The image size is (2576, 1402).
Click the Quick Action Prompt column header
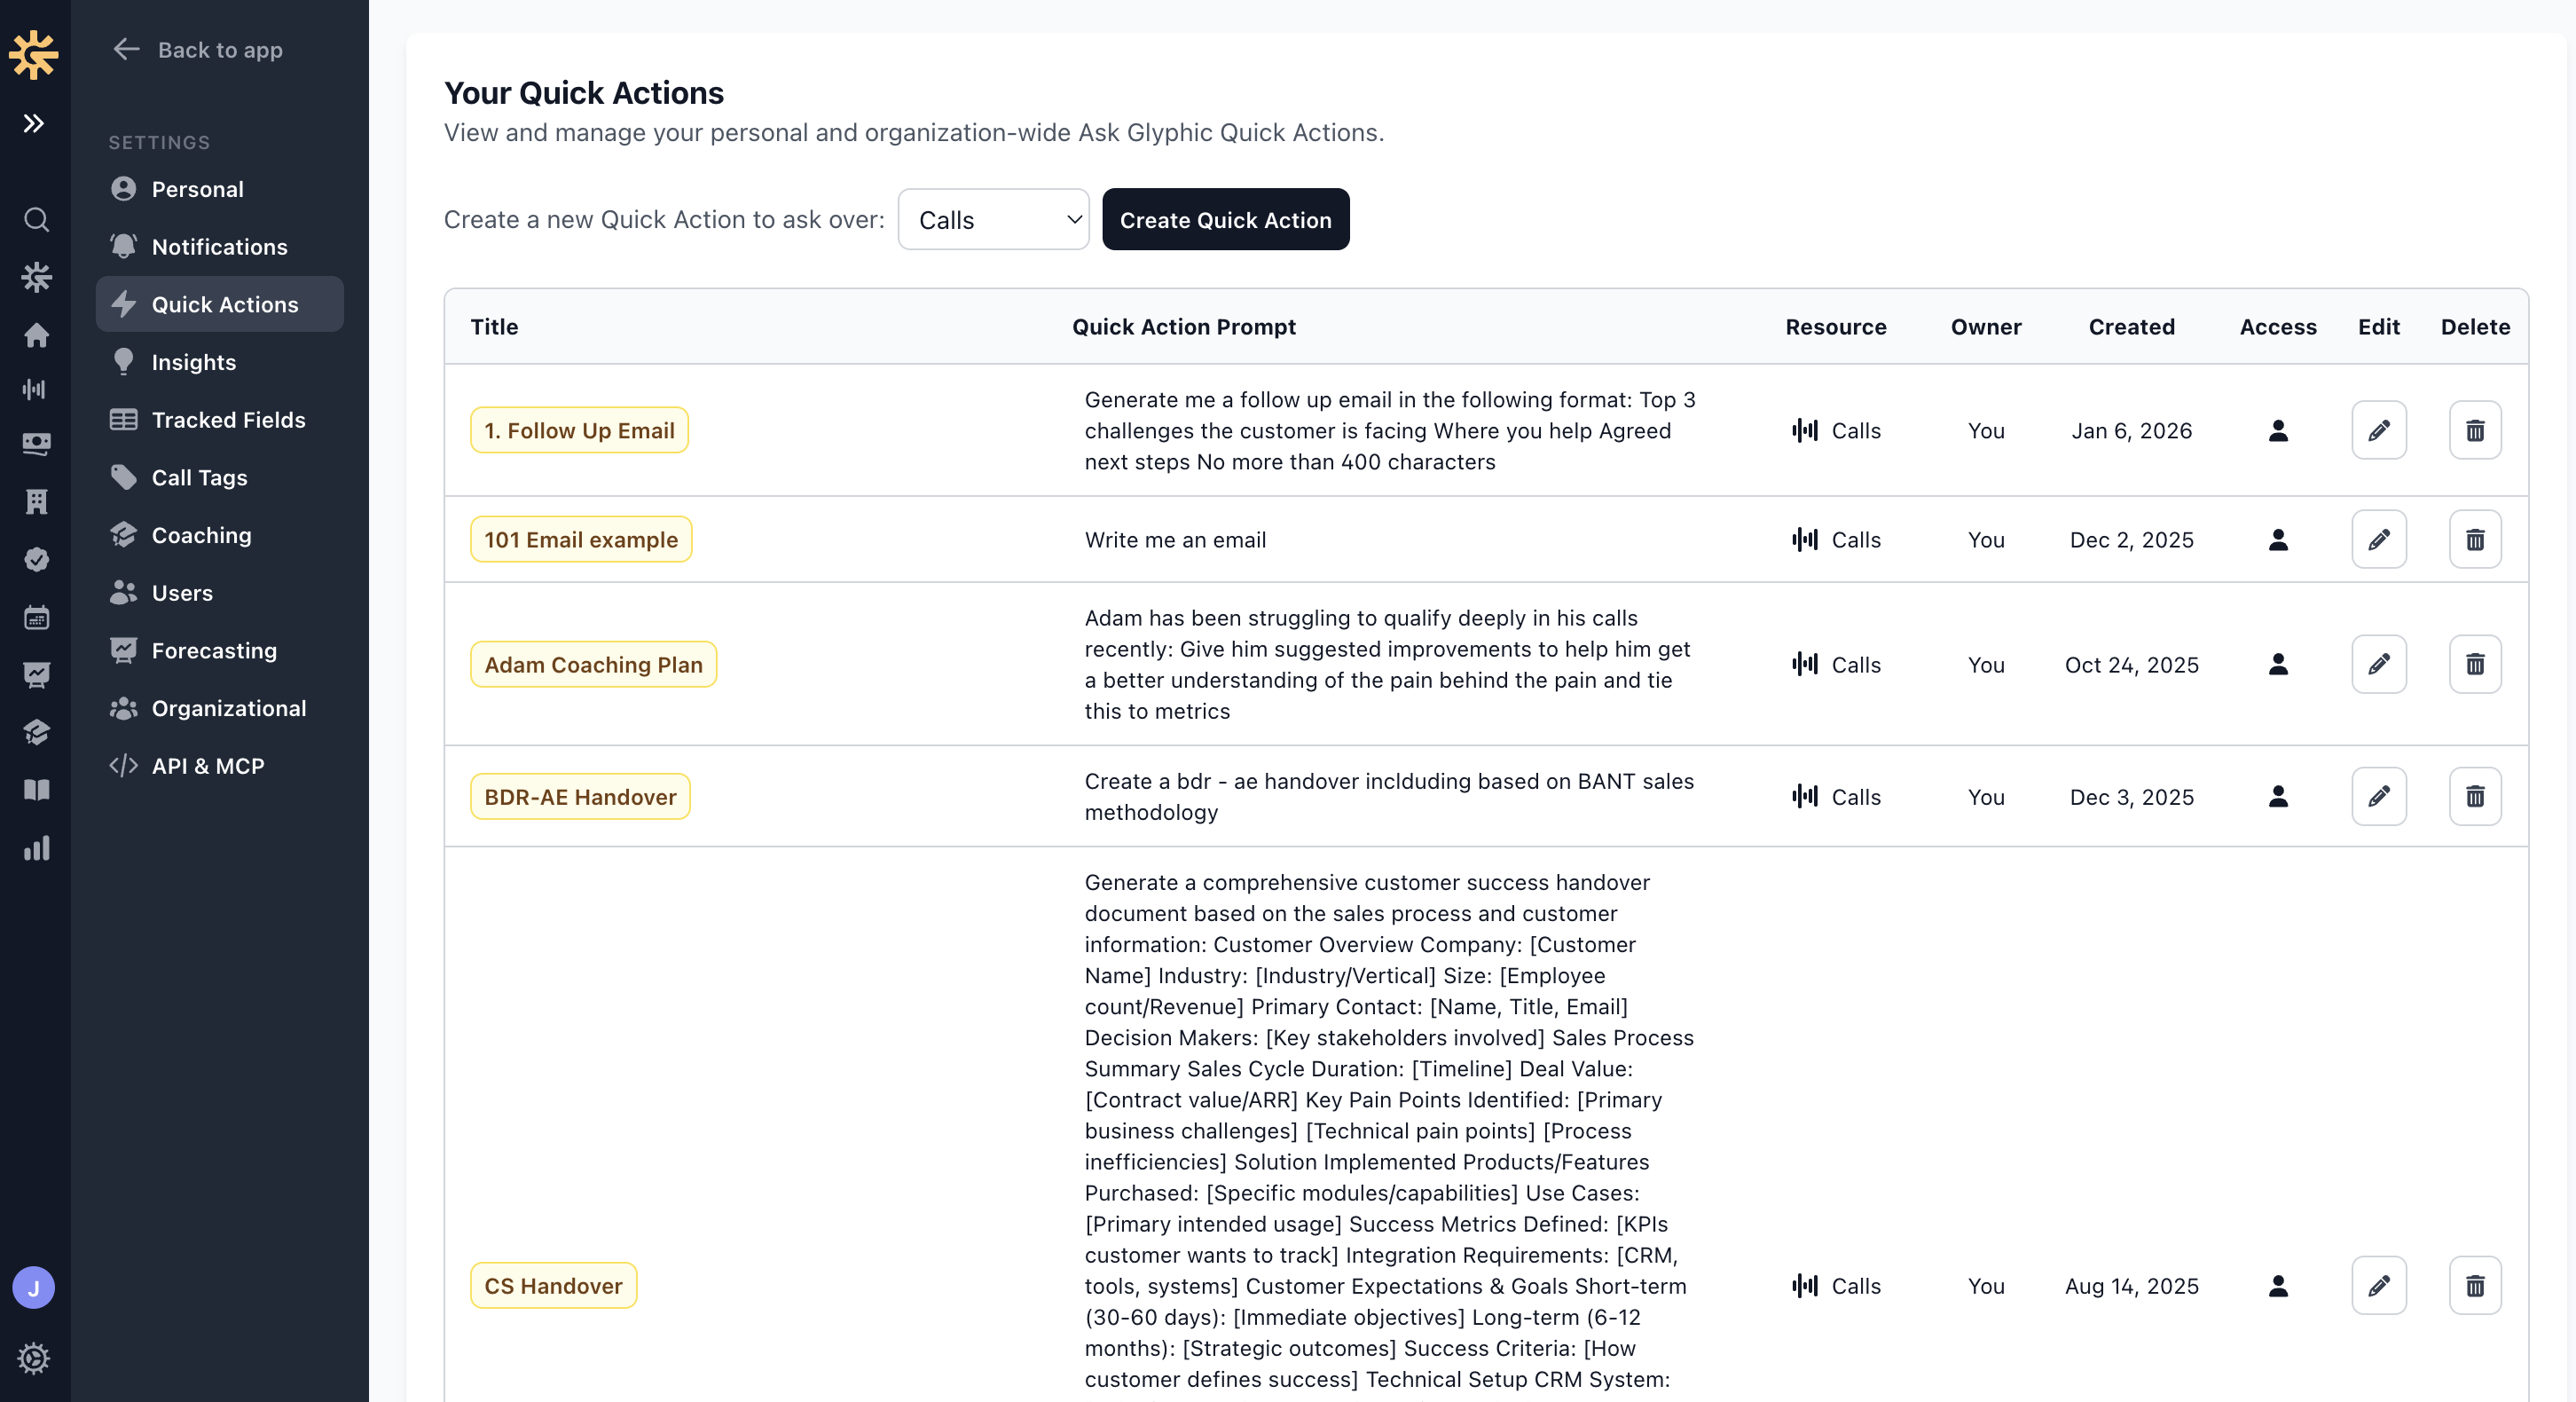click(1184, 327)
